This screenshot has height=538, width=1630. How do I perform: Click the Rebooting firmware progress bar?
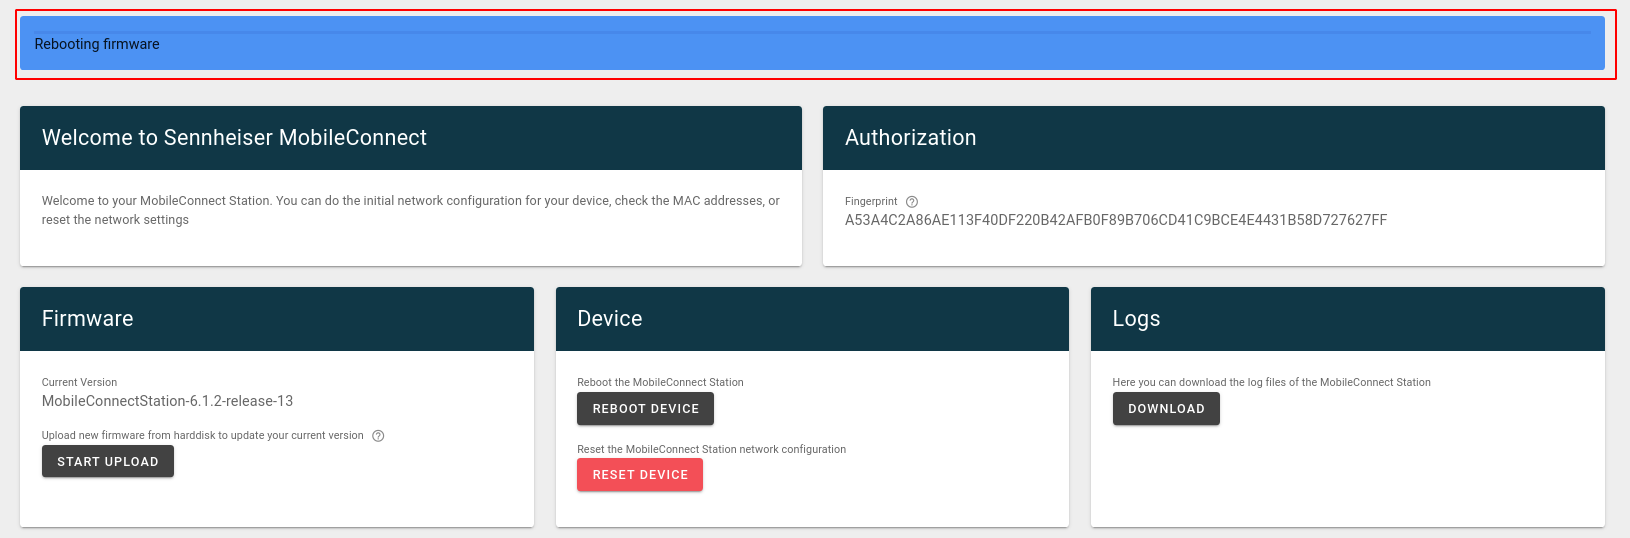pyautogui.click(x=812, y=32)
